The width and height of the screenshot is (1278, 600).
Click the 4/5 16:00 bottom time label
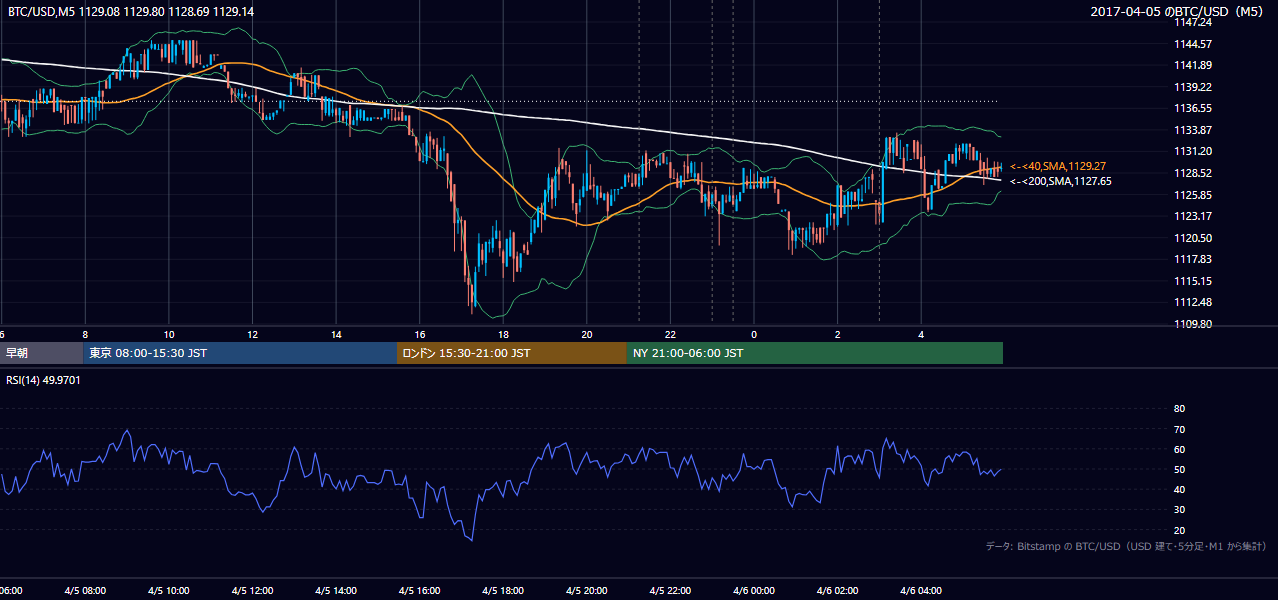pyautogui.click(x=420, y=591)
